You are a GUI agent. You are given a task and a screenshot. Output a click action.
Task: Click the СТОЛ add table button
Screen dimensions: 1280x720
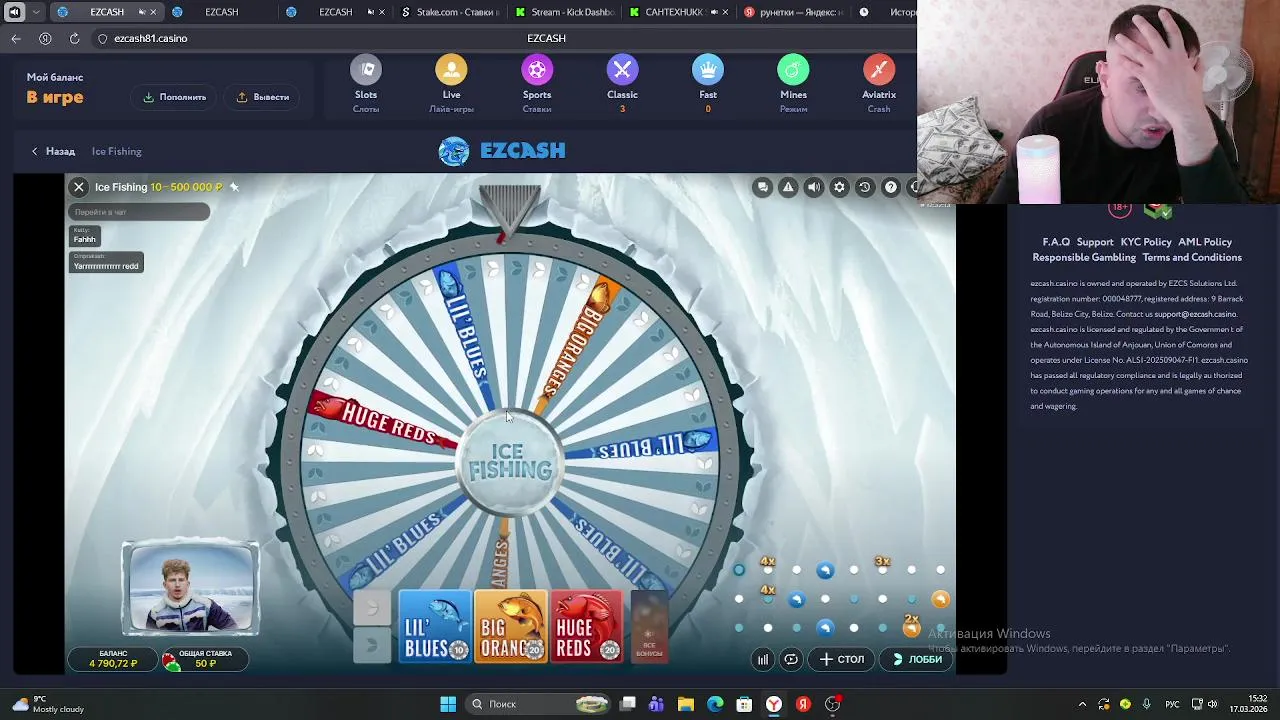point(841,659)
